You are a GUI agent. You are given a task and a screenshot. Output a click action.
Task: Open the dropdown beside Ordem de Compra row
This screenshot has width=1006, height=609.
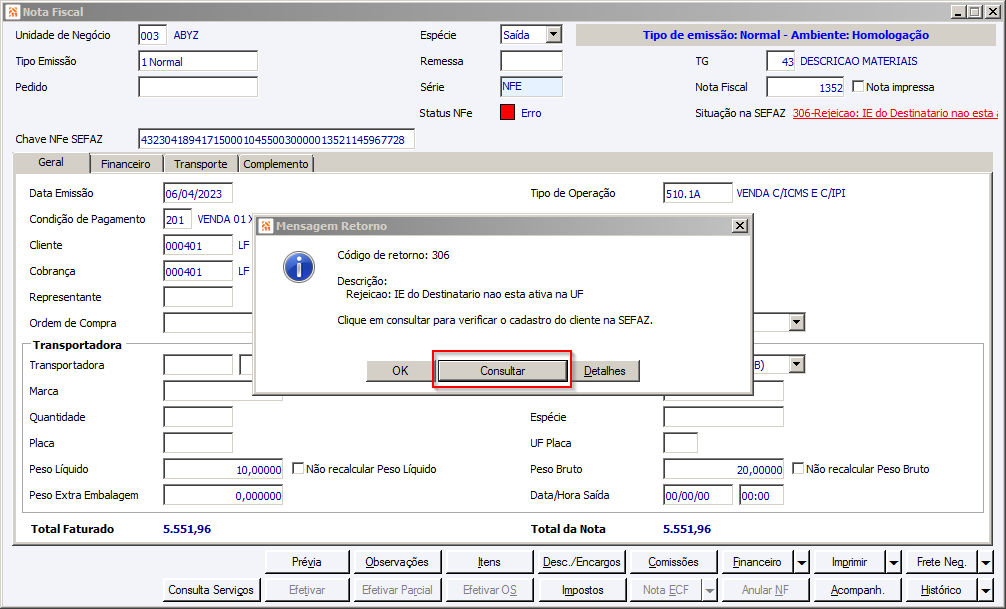pyautogui.click(x=797, y=322)
